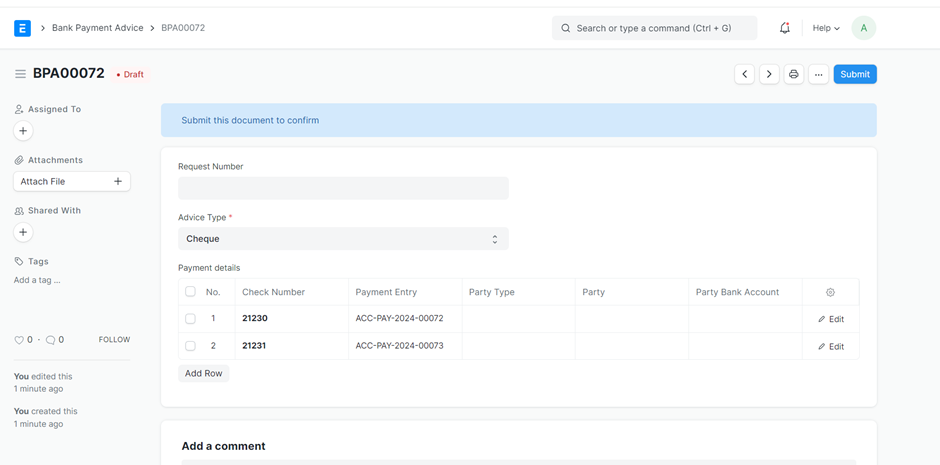Click the Add Row button
This screenshot has width=940, height=465.
(x=204, y=373)
